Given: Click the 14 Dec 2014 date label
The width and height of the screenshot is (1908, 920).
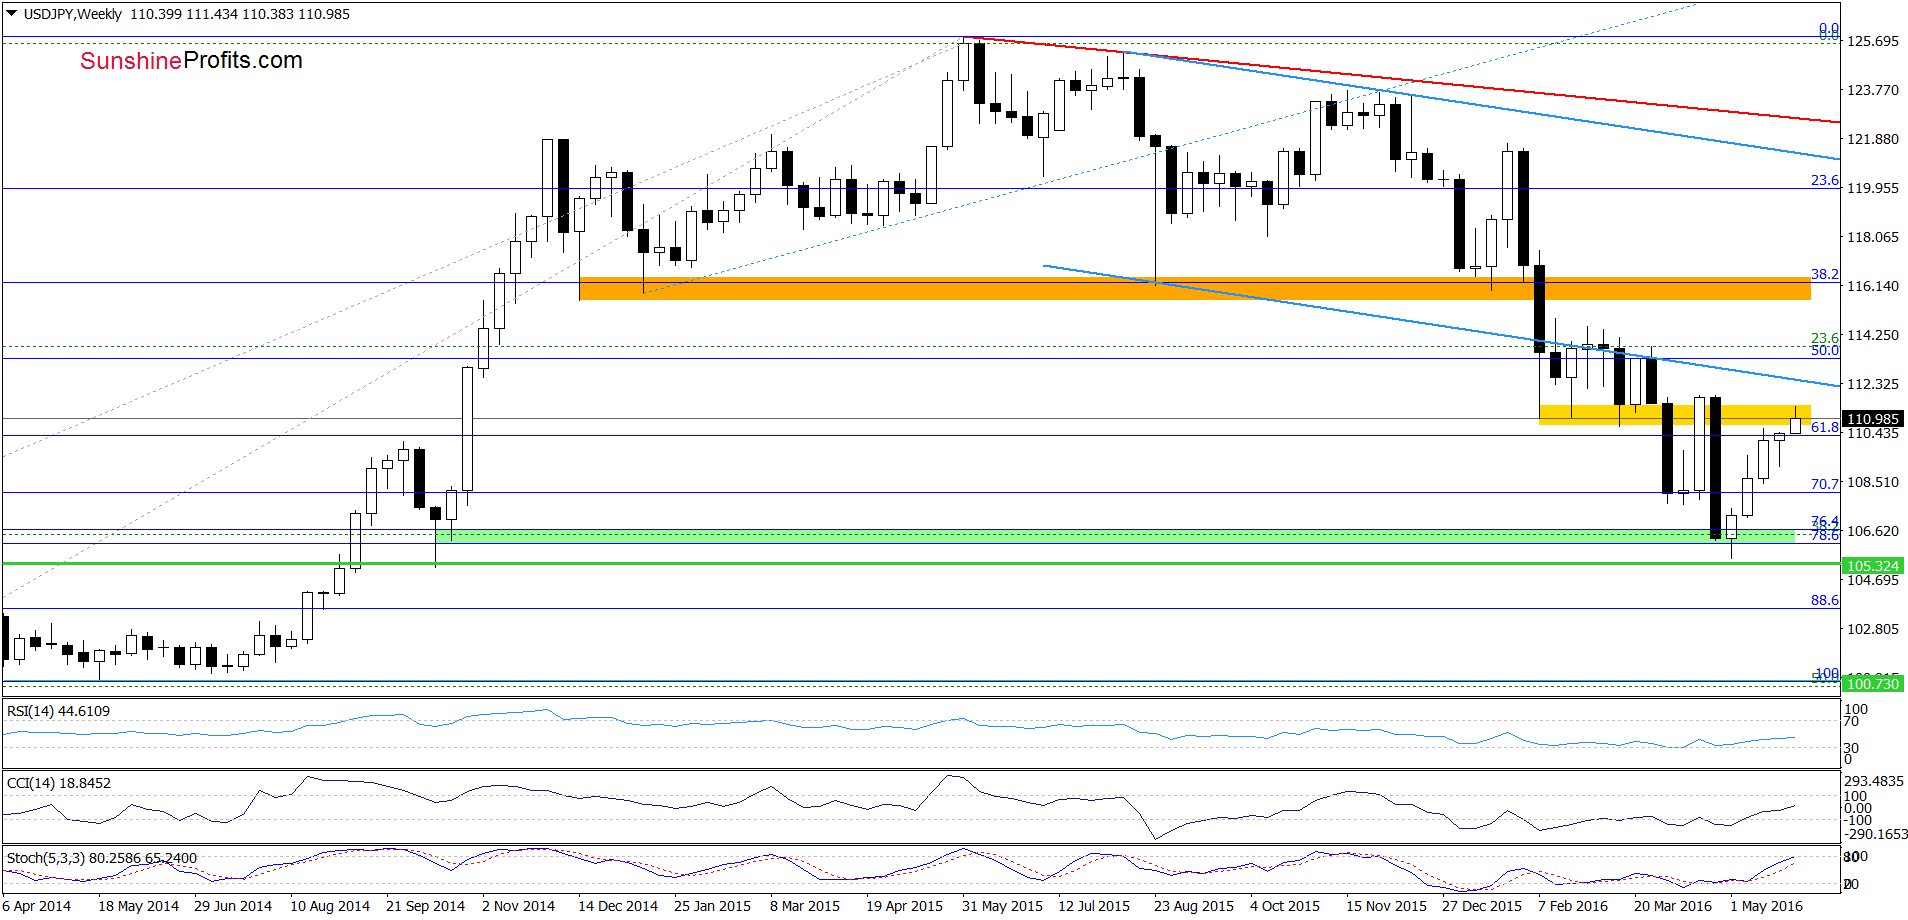Looking at the screenshot, I should (618, 906).
